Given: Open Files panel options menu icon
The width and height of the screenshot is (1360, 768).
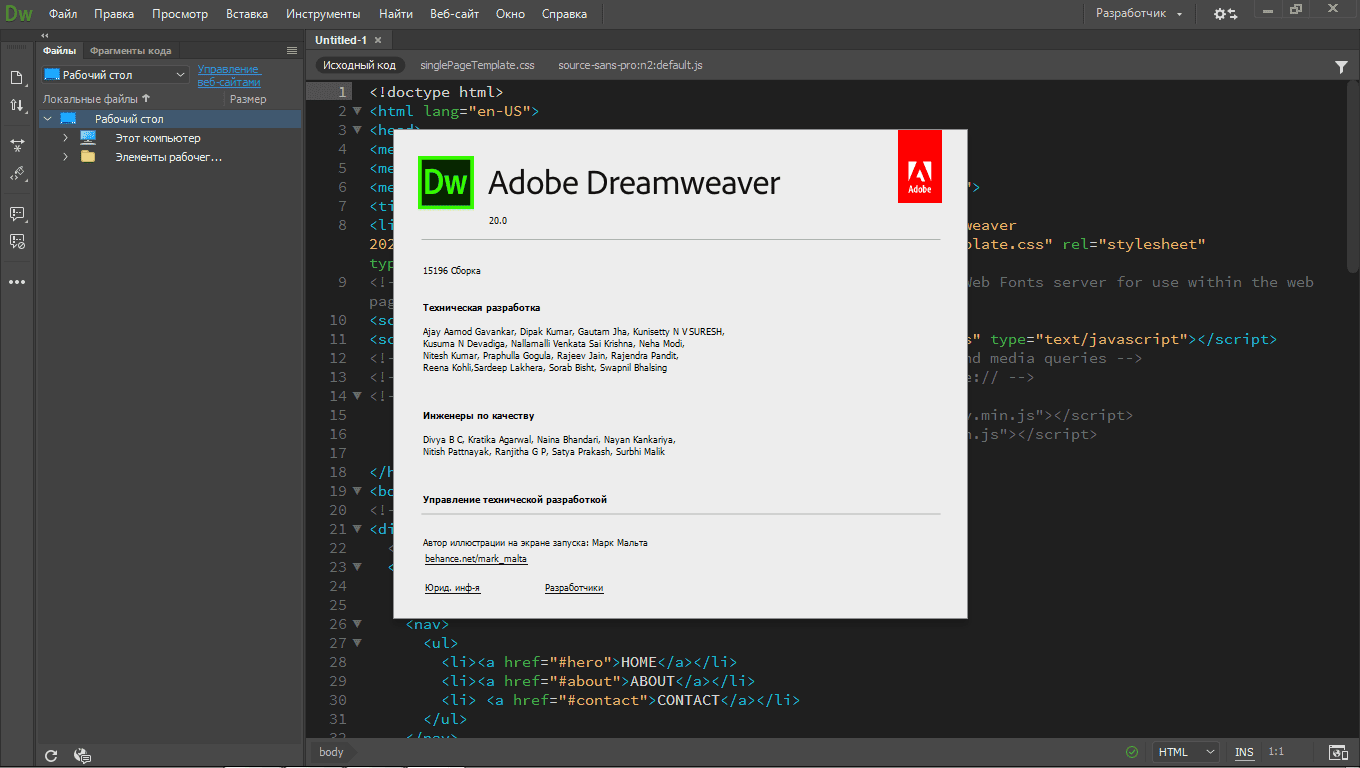Looking at the screenshot, I should click(x=292, y=50).
